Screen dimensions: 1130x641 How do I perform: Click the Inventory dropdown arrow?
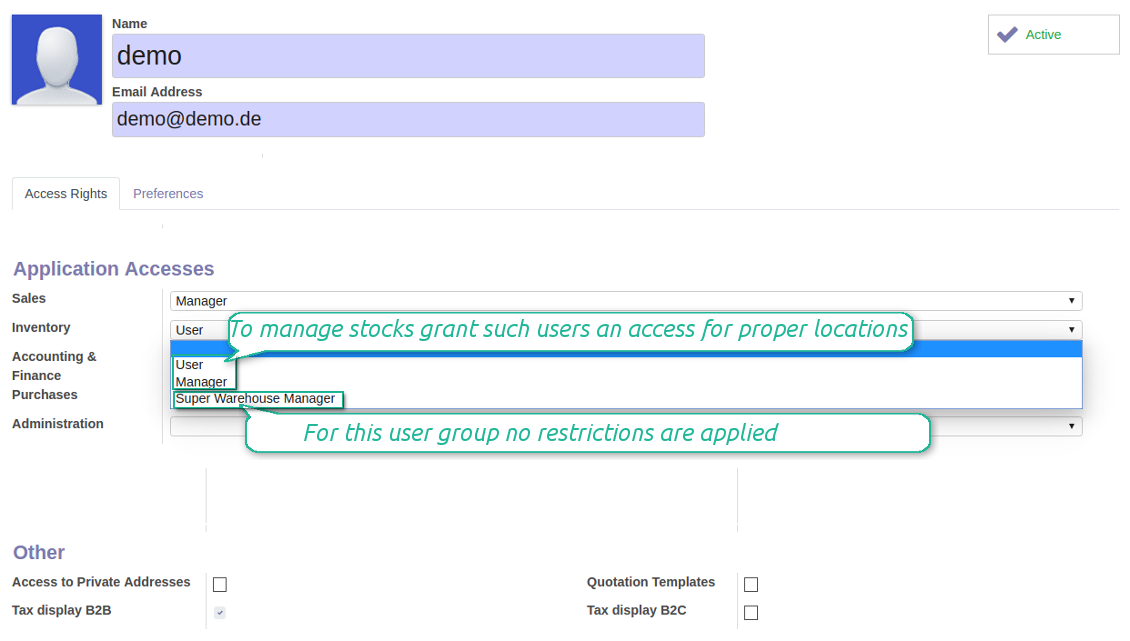tap(1071, 330)
